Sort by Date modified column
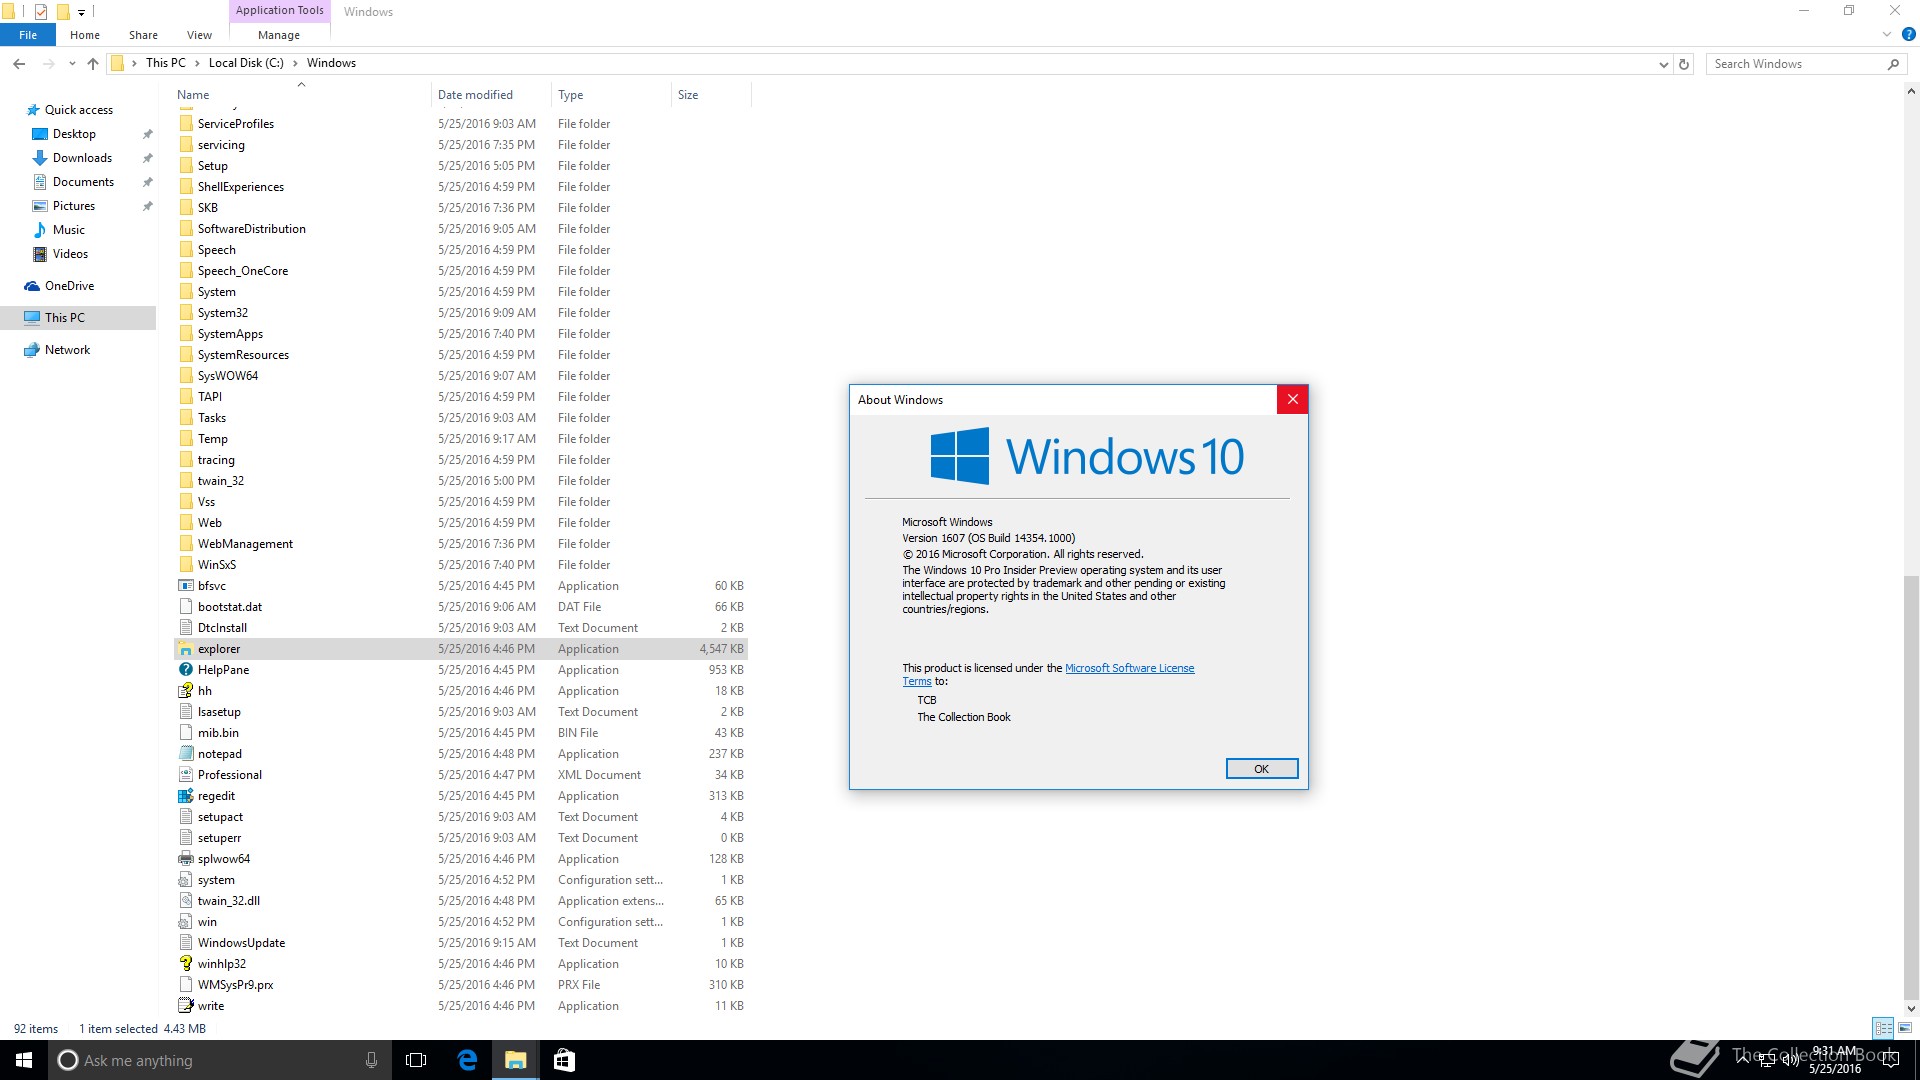1920x1080 pixels. pyautogui.click(x=491, y=95)
